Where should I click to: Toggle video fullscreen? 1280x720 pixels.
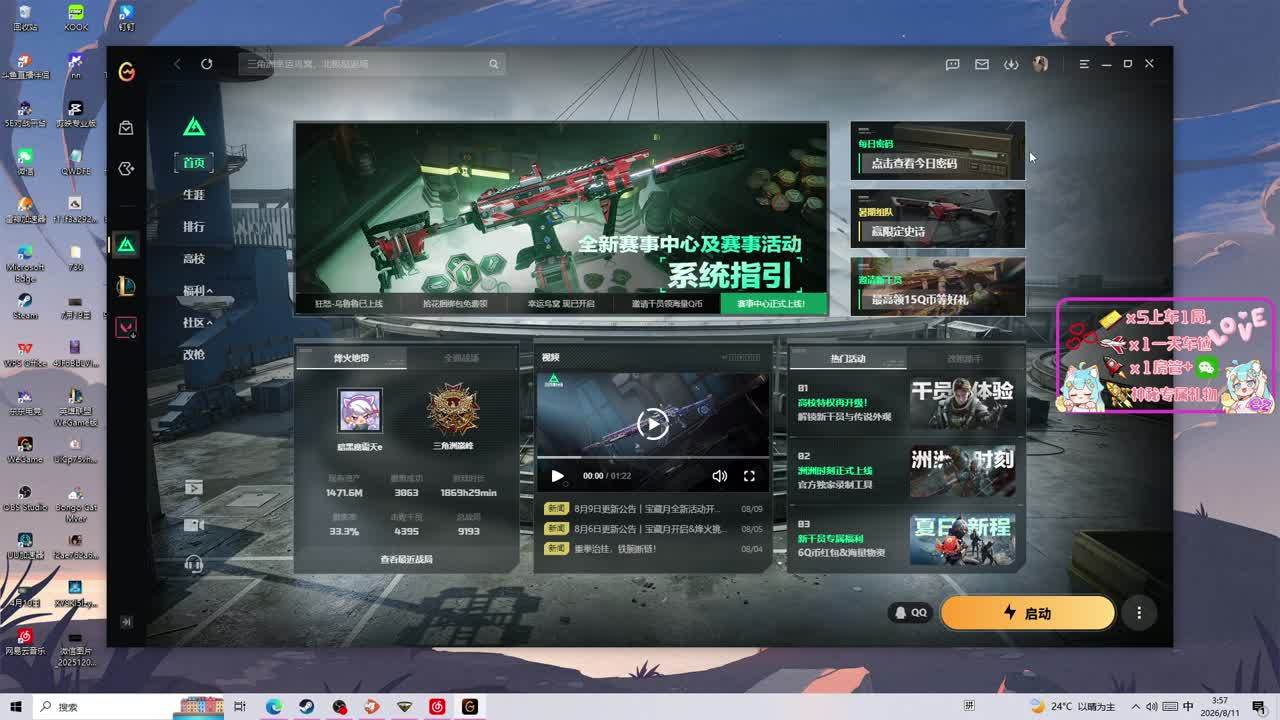point(749,476)
